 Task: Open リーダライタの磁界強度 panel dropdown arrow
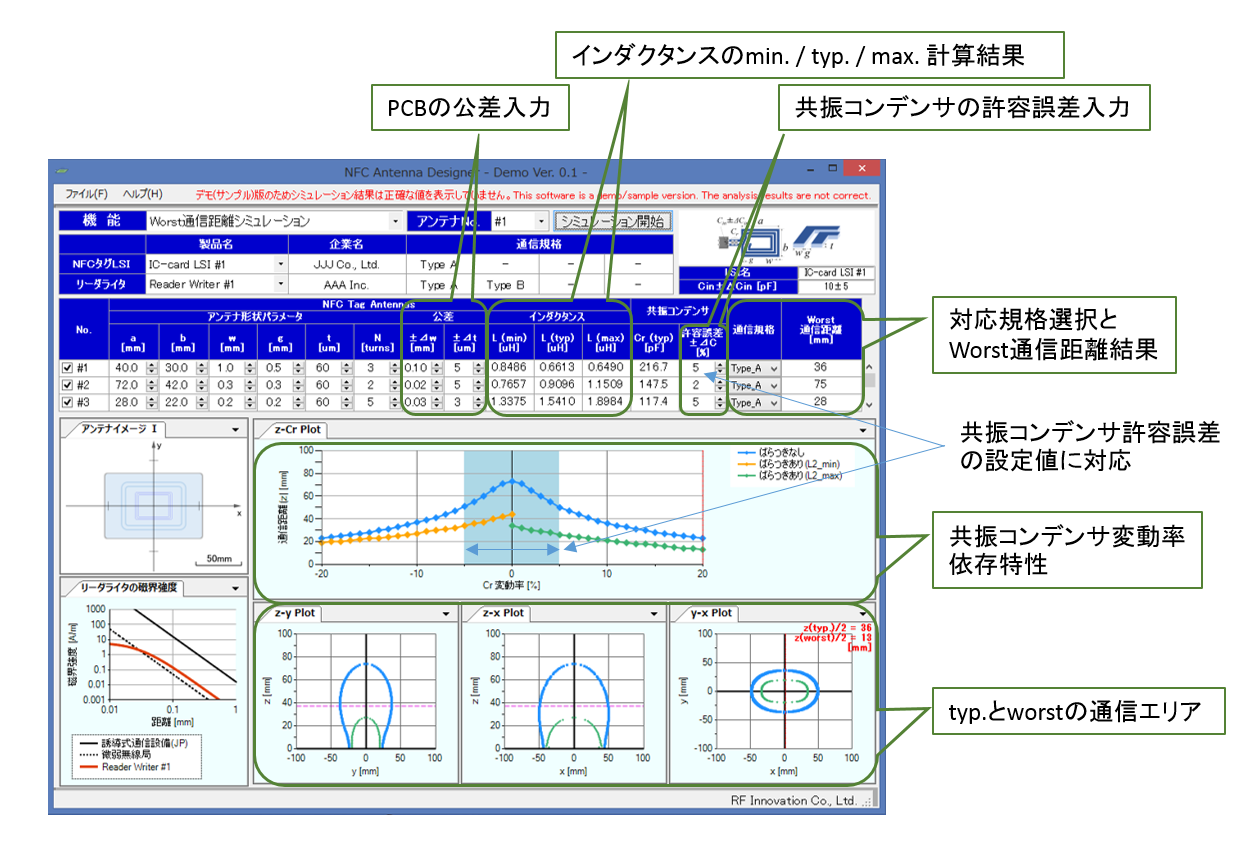(235, 588)
